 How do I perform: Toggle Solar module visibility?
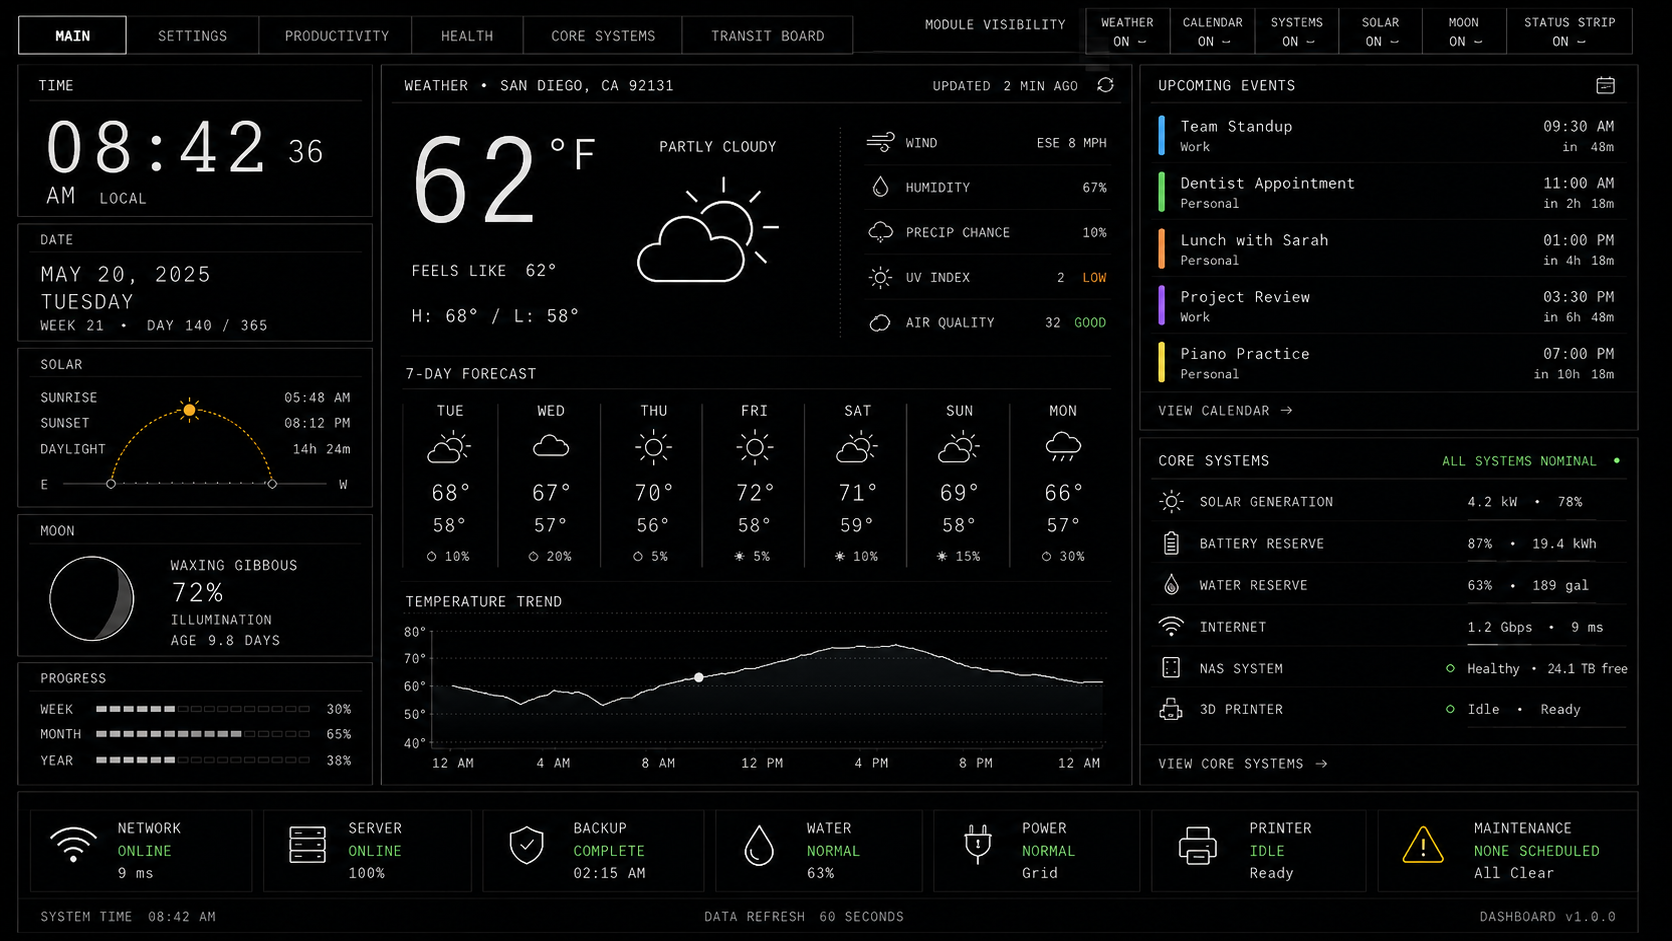tap(1380, 31)
